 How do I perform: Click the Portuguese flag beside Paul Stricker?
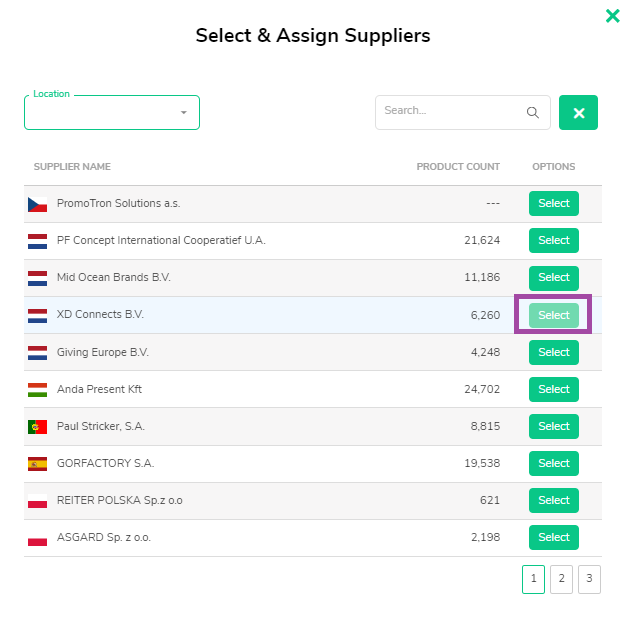tap(37, 427)
